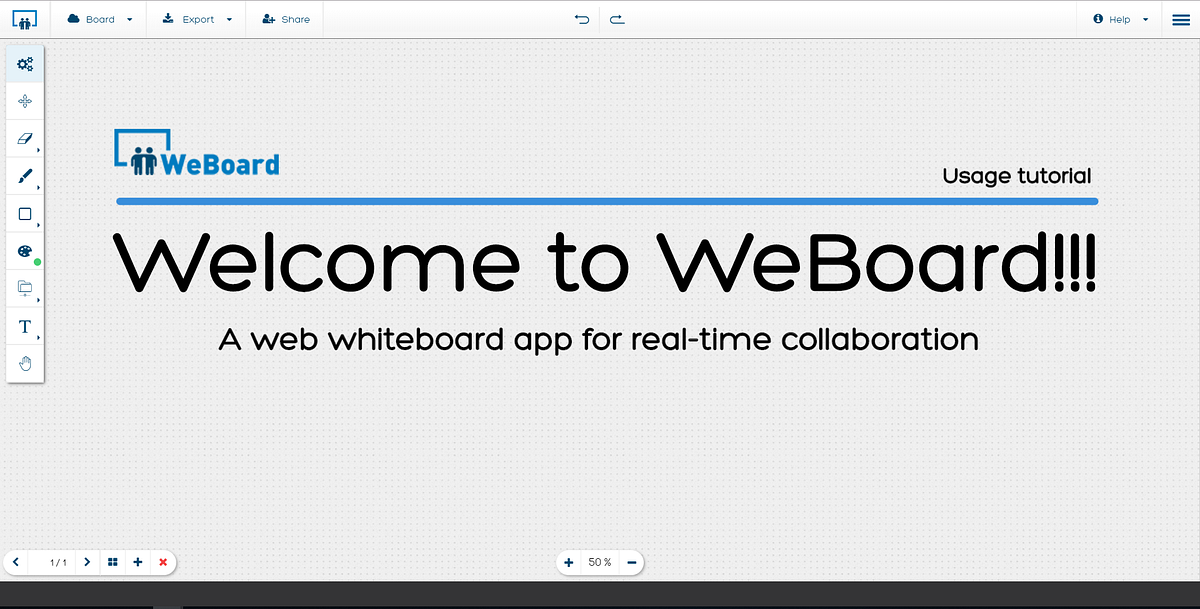Zoom in with the plus button

569,563
